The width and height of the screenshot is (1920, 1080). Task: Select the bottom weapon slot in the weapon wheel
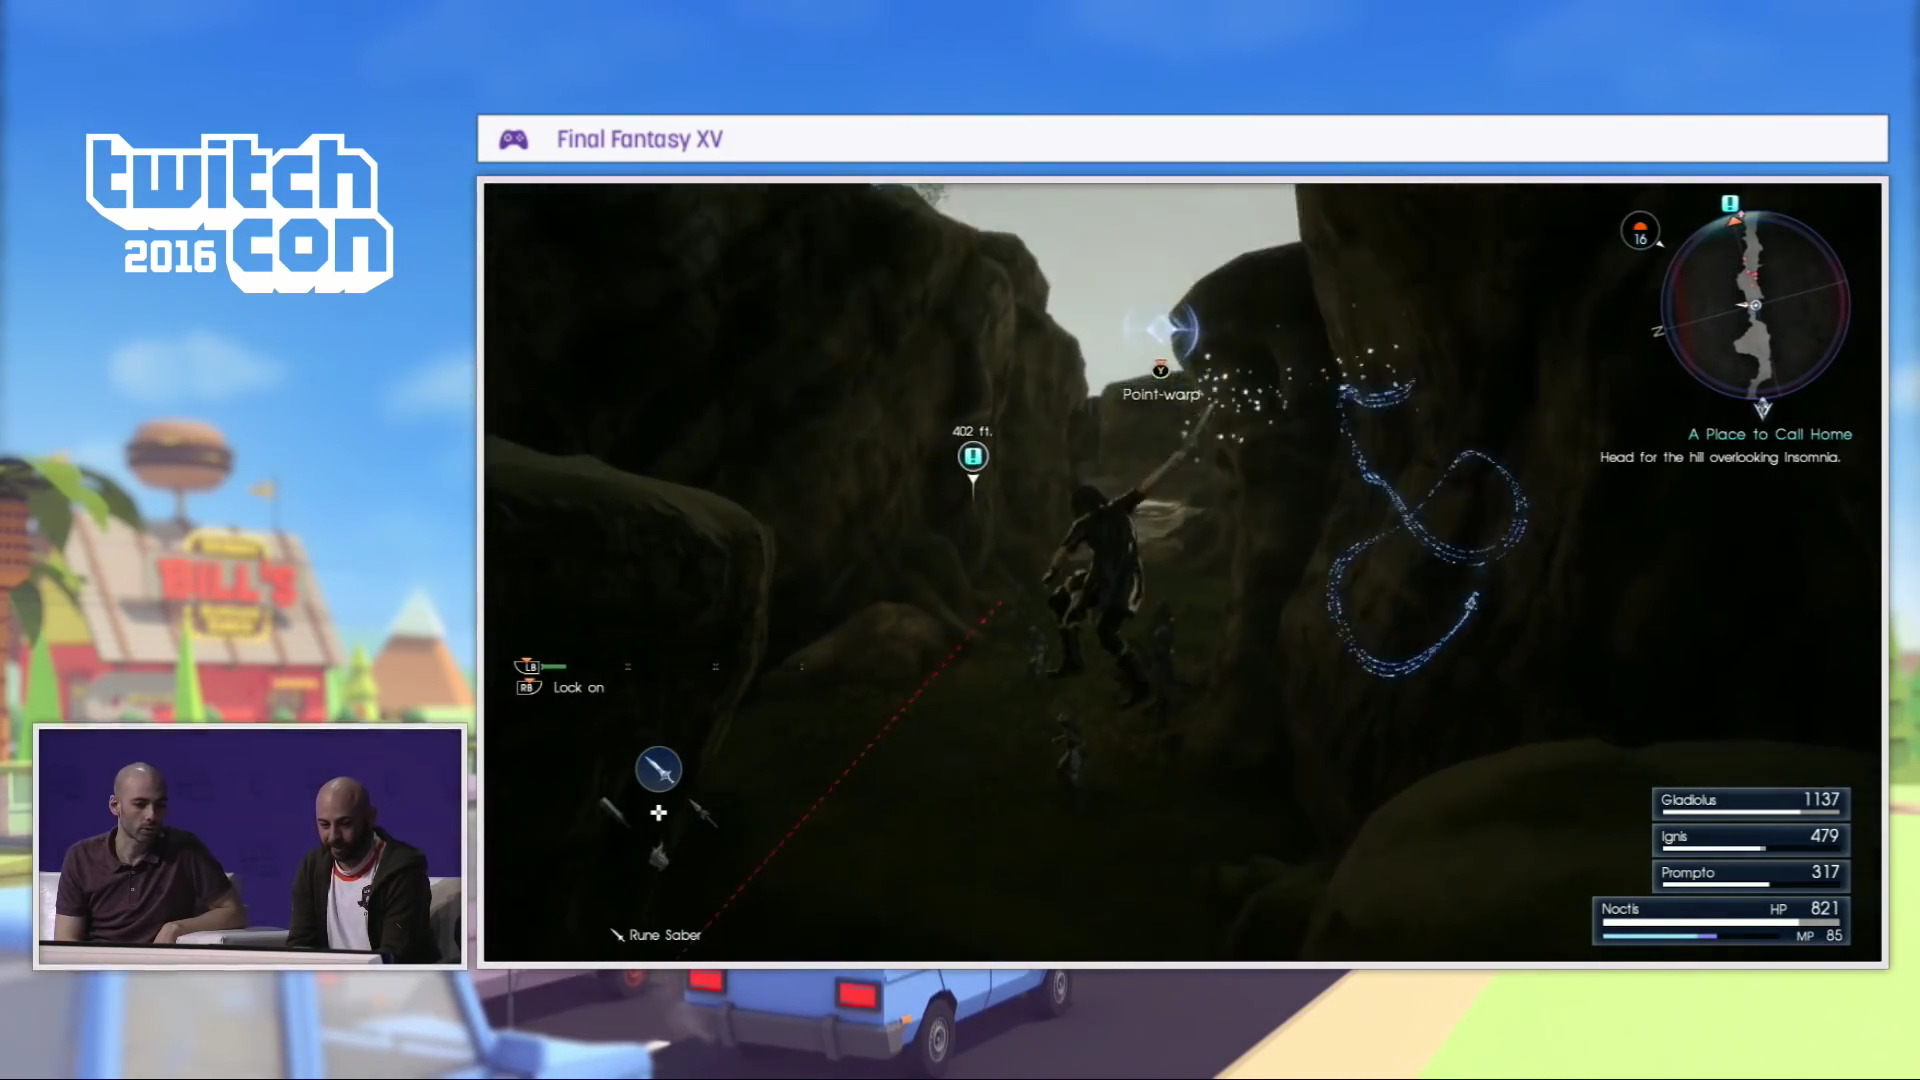pos(658,856)
